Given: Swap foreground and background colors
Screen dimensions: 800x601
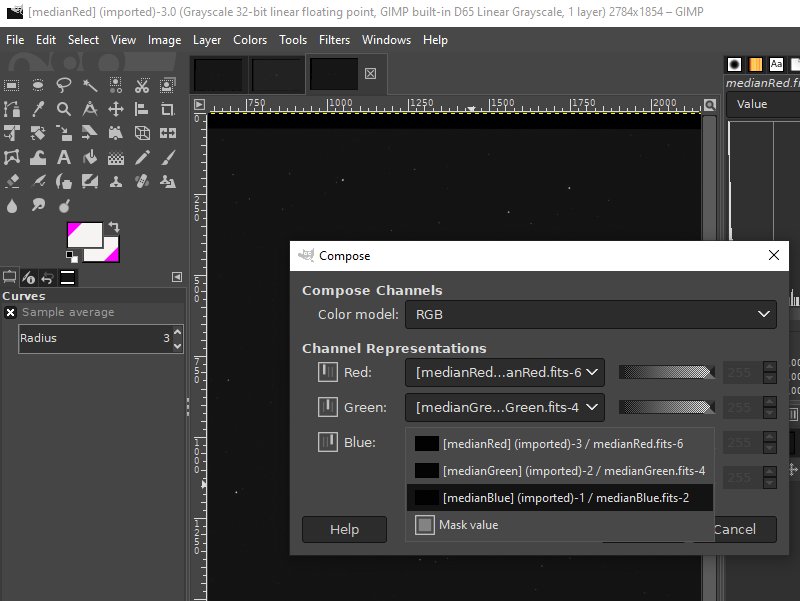Looking at the screenshot, I should [113, 227].
